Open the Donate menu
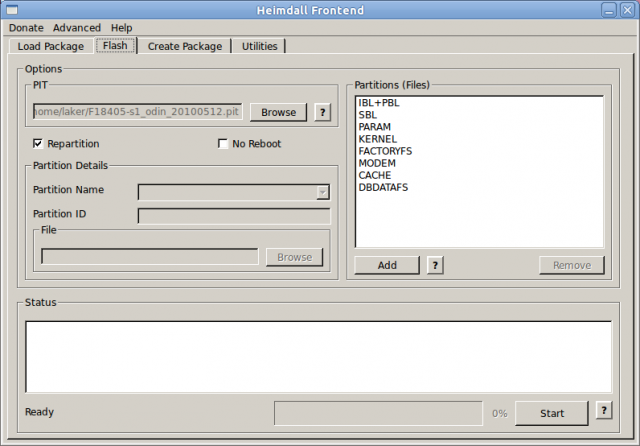Image resolution: width=640 pixels, height=446 pixels. [26, 28]
